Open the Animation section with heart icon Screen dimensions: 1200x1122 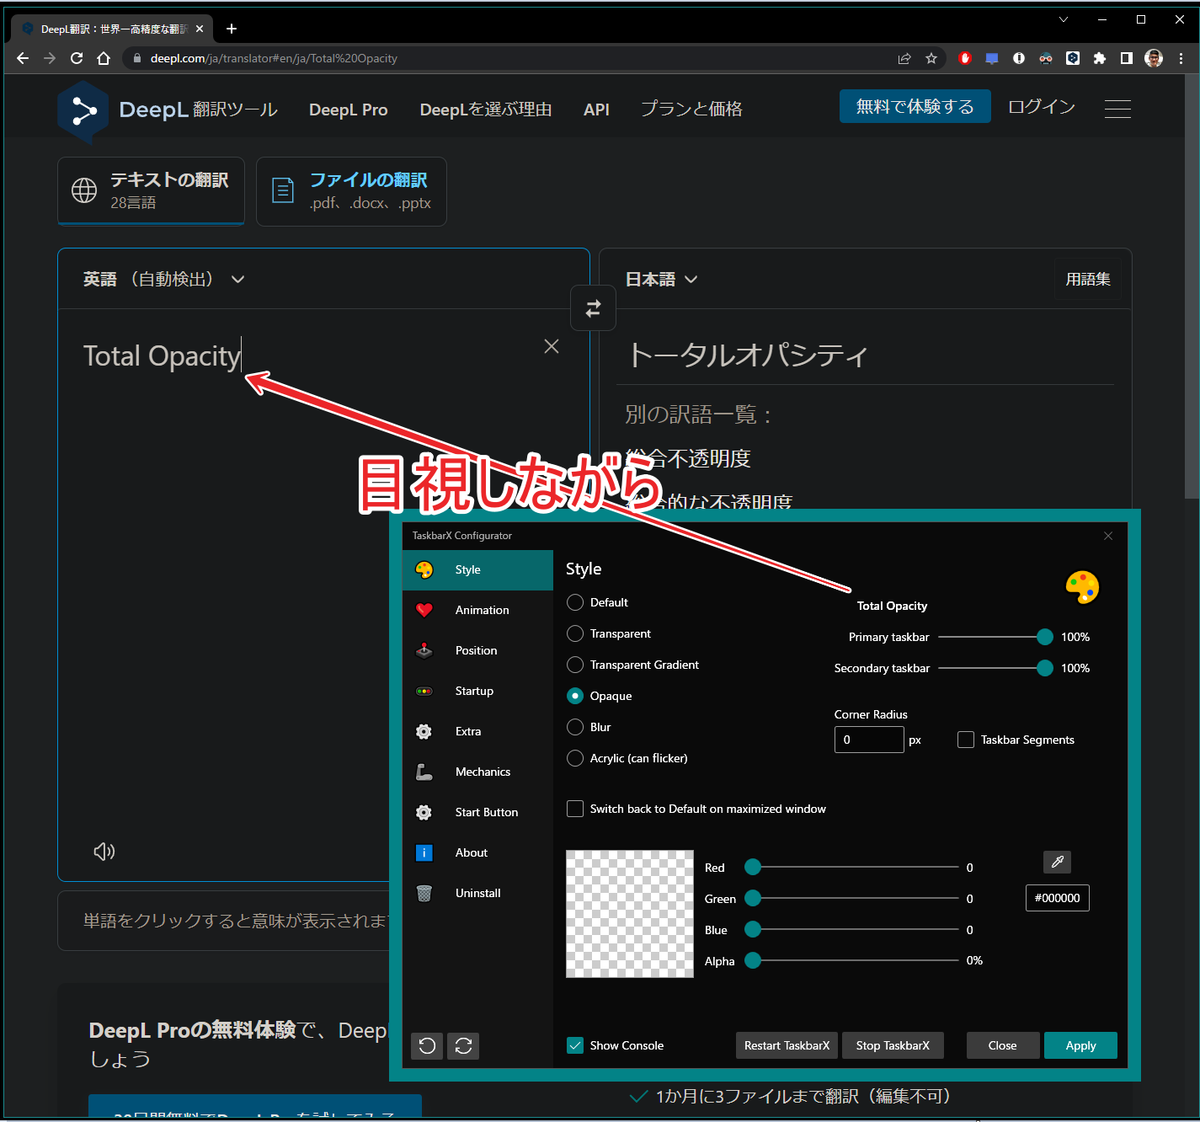[x=478, y=610]
